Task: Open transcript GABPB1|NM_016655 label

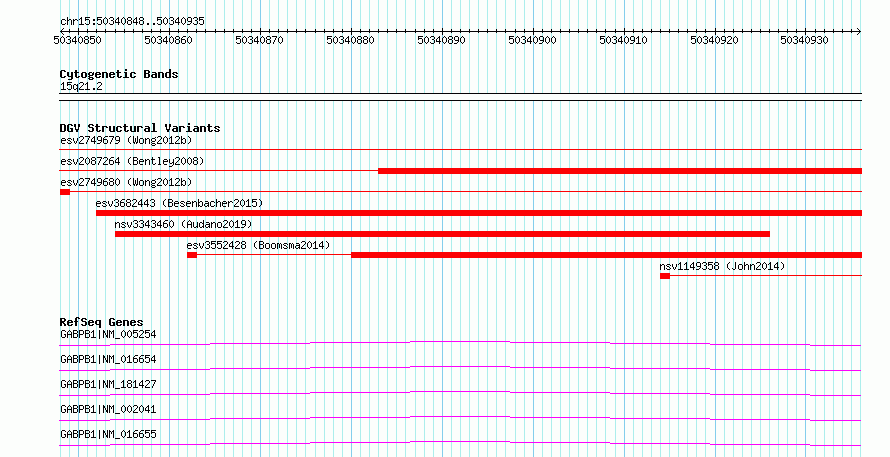Action: tap(108, 434)
